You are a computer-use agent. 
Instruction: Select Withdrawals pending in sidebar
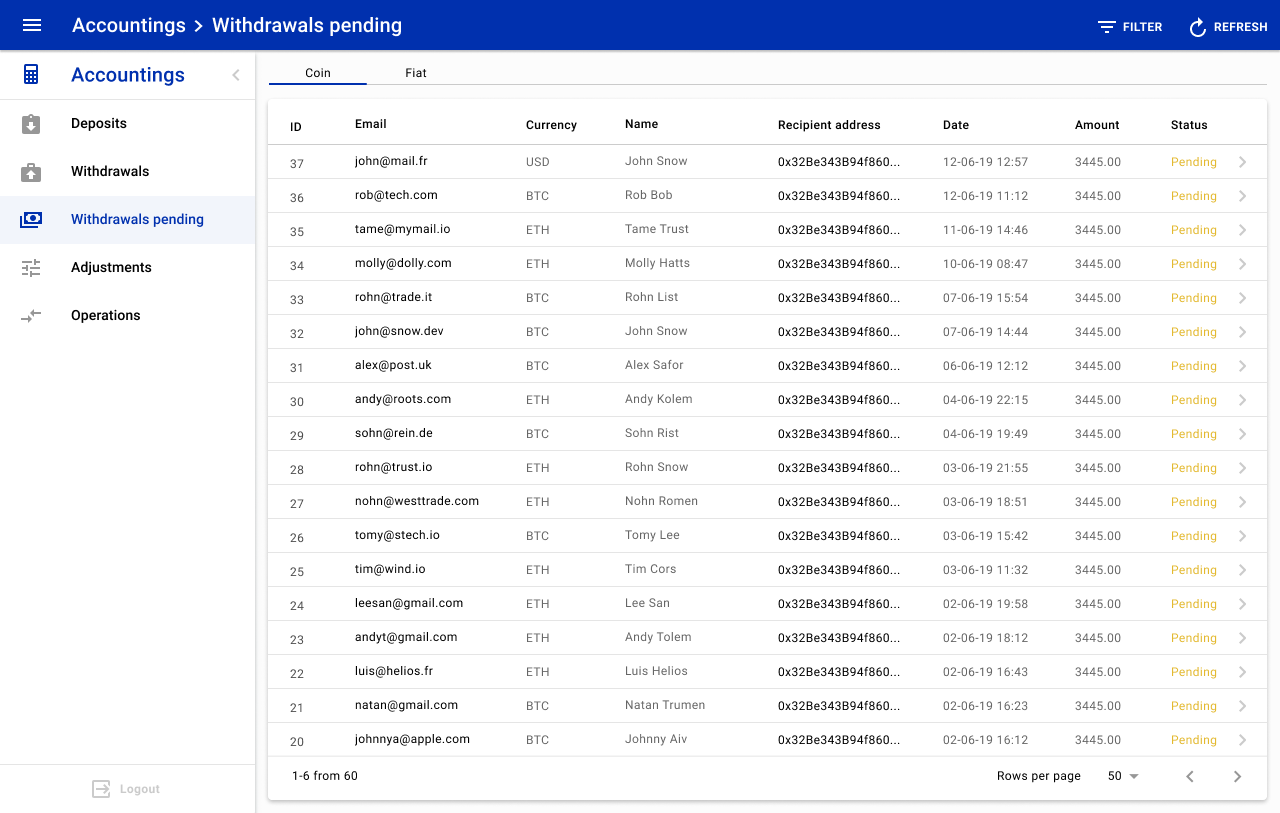127,220
